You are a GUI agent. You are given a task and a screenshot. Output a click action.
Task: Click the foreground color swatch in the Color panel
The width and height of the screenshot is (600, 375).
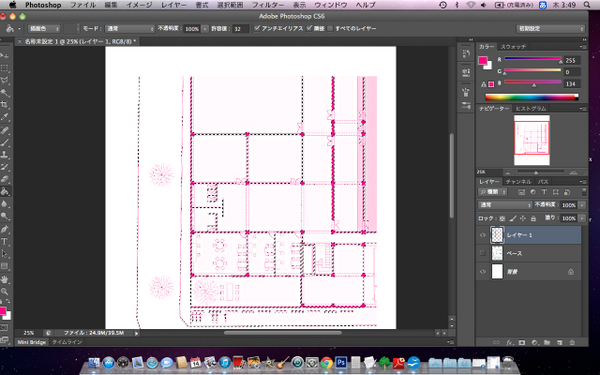coord(483,60)
